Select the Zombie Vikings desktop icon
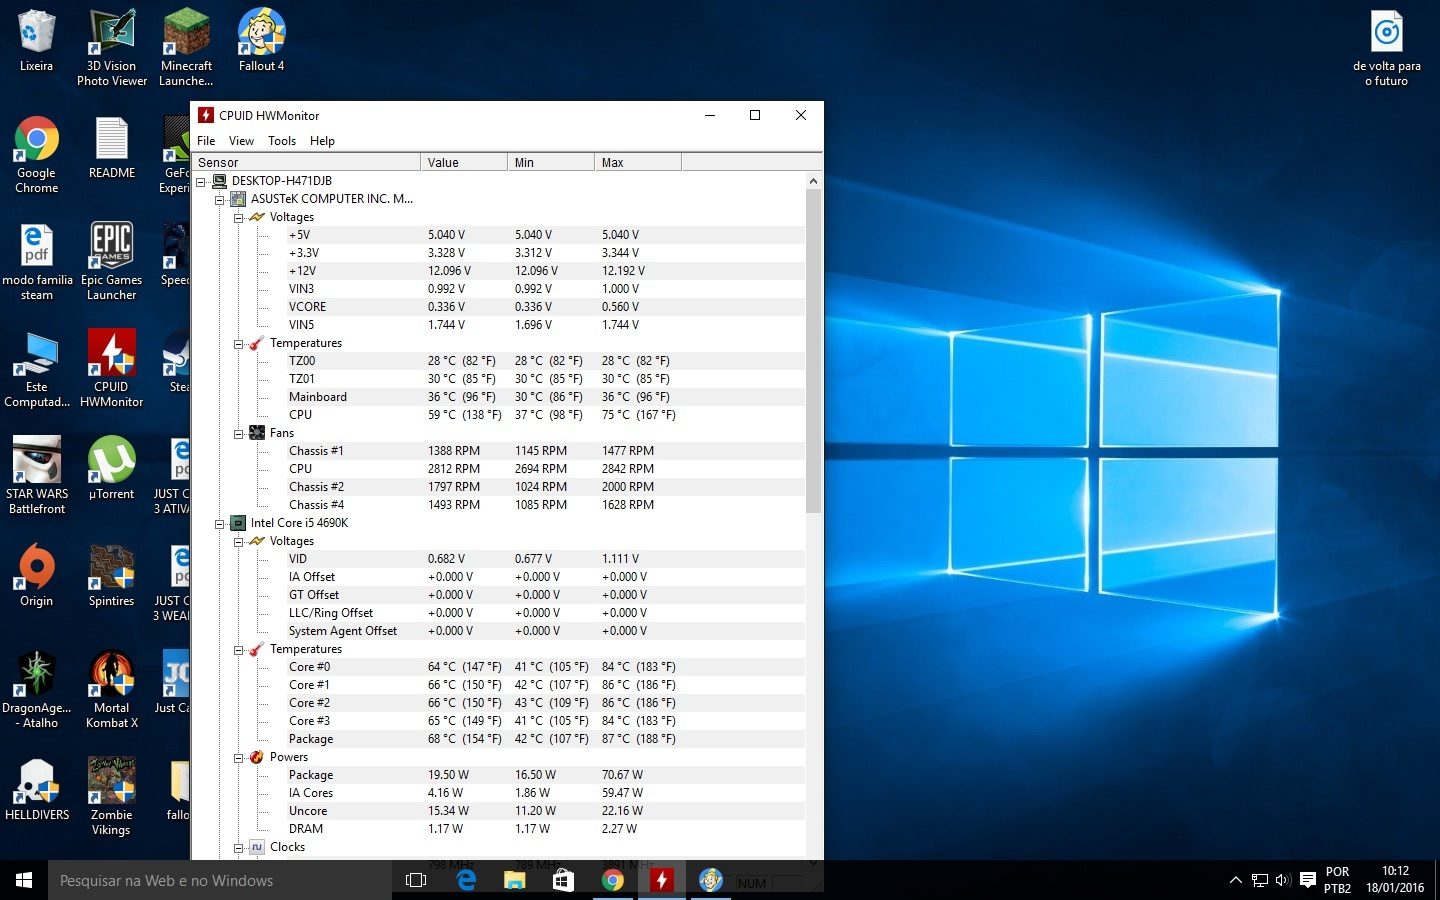The height and width of the screenshot is (900, 1440). pos(111,797)
